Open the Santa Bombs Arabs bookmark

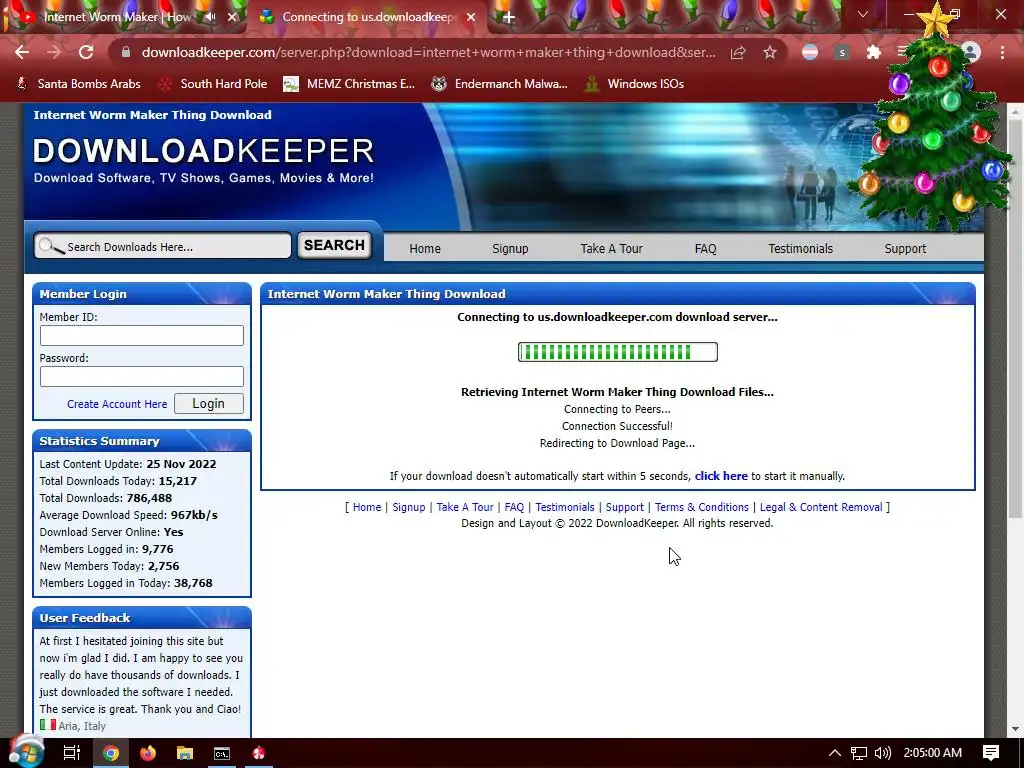(x=78, y=84)
